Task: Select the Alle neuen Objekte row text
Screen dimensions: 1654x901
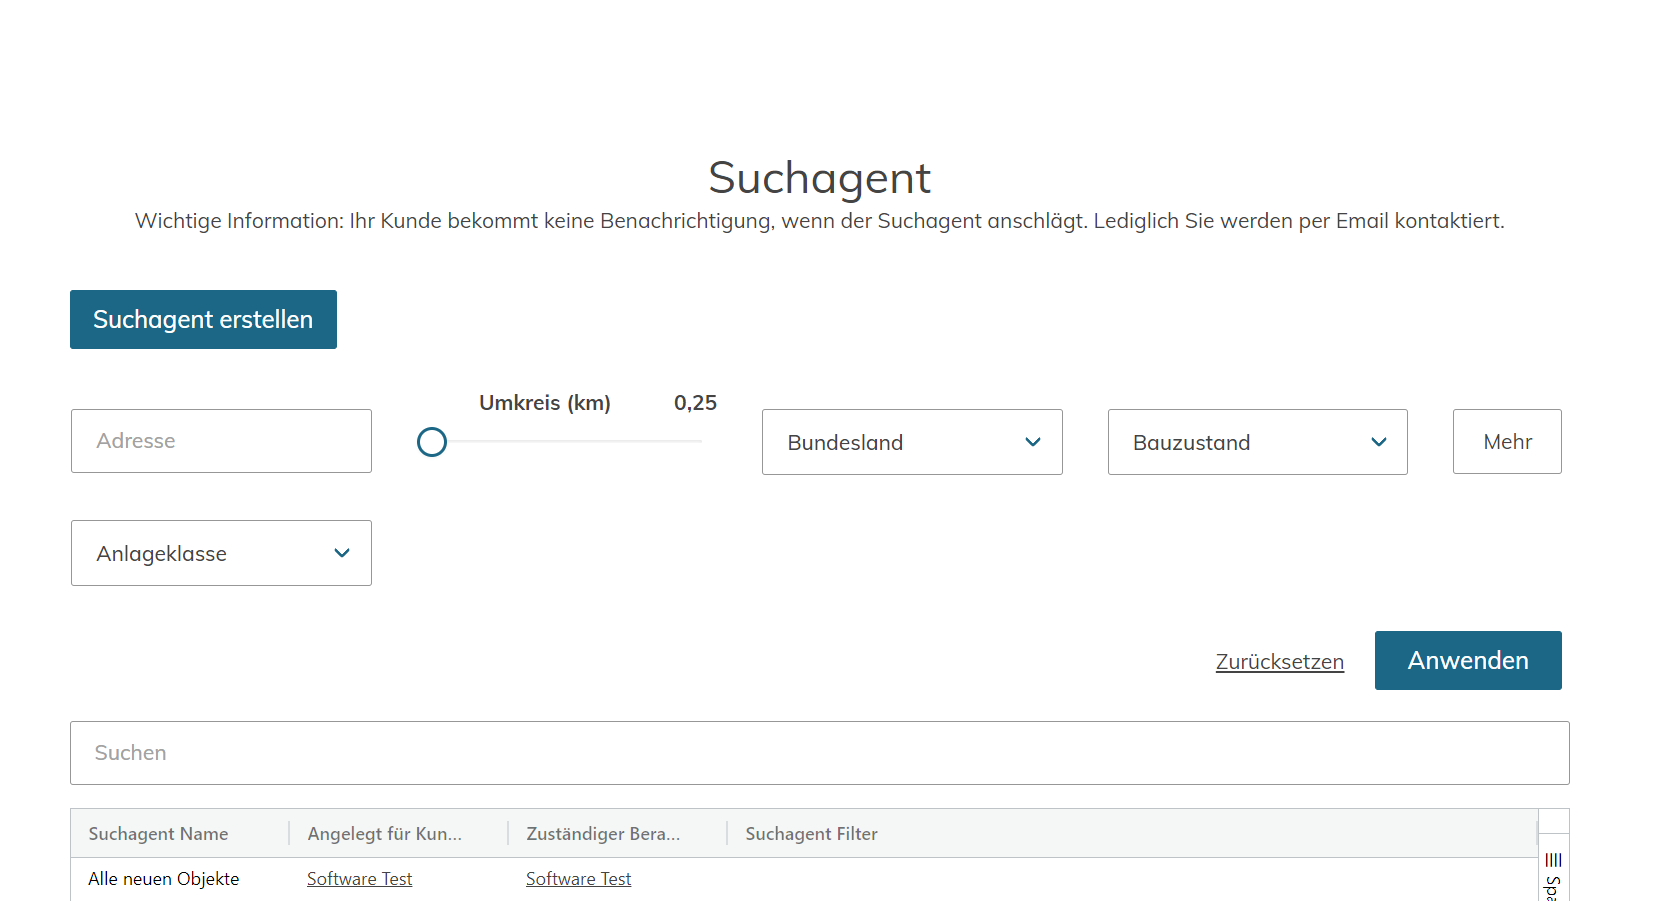Action: pos(164,879)
